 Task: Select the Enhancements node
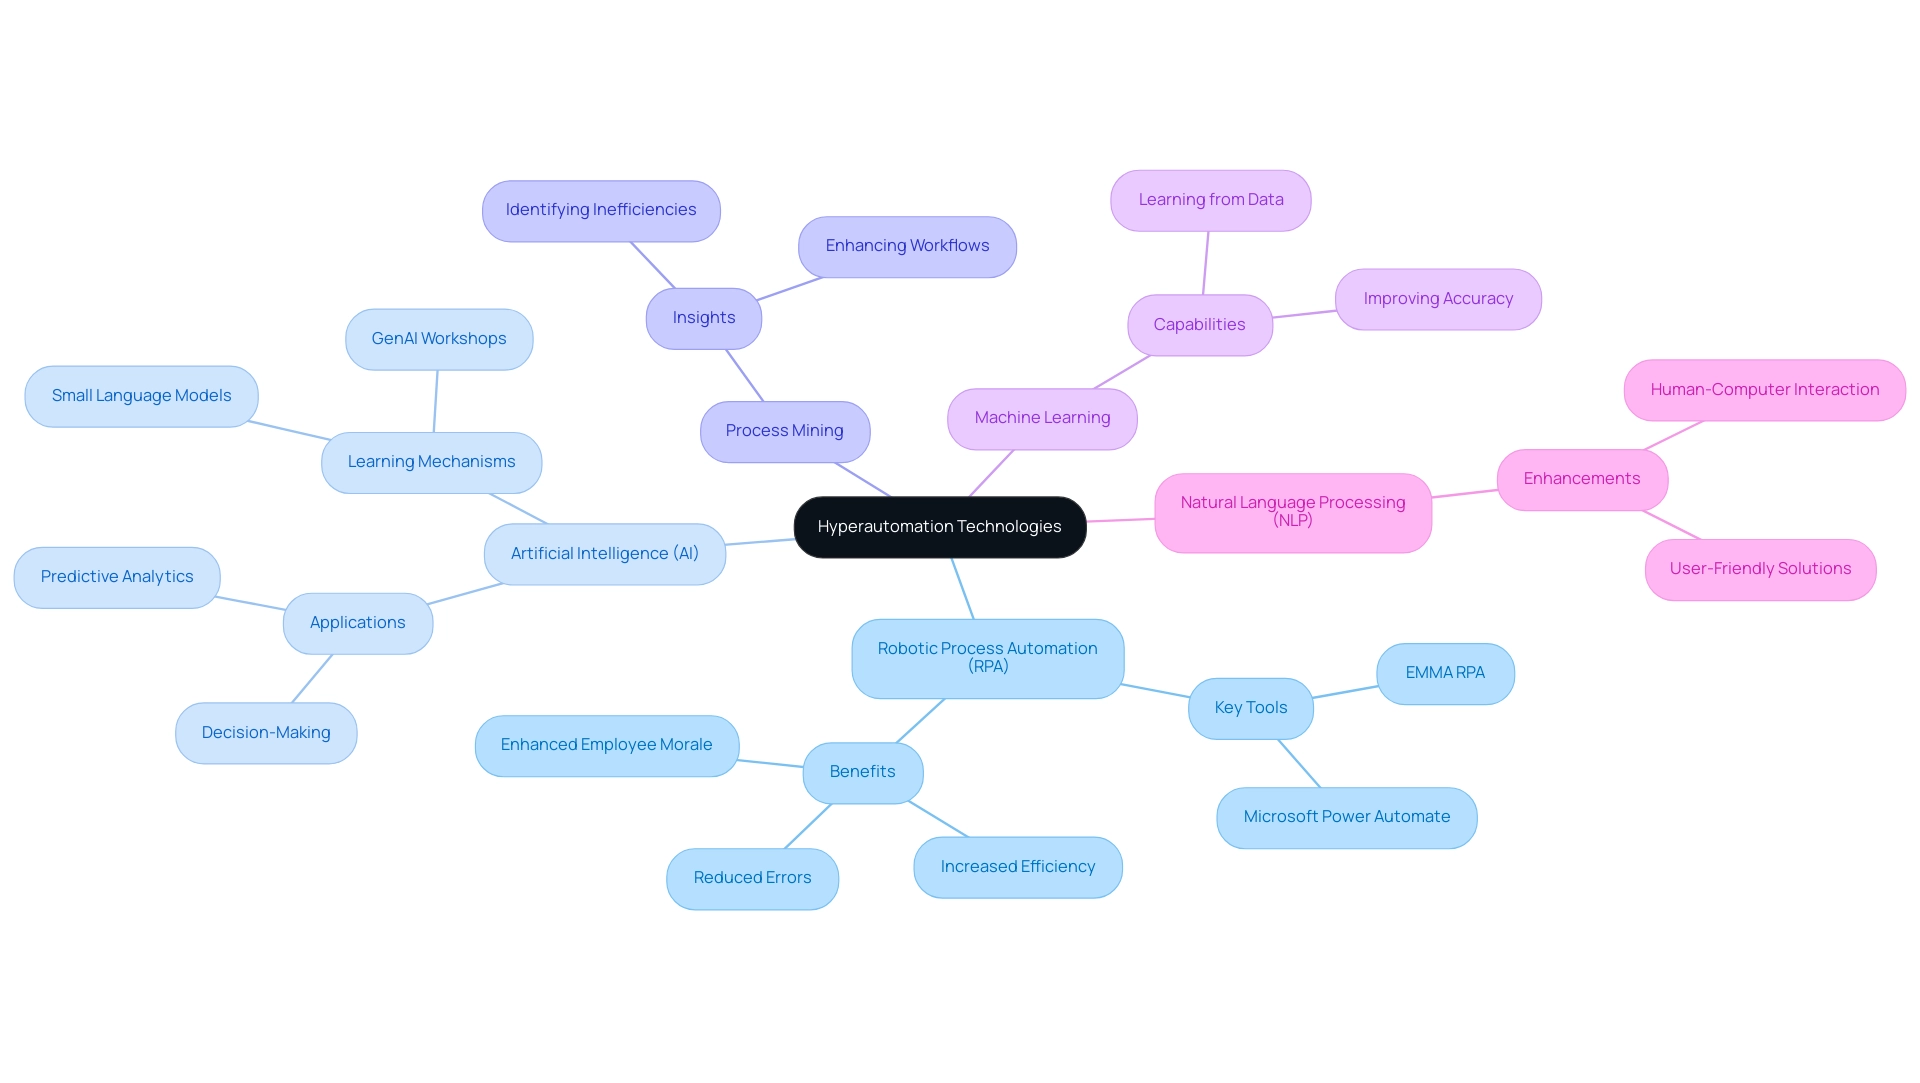[1582, 478]
